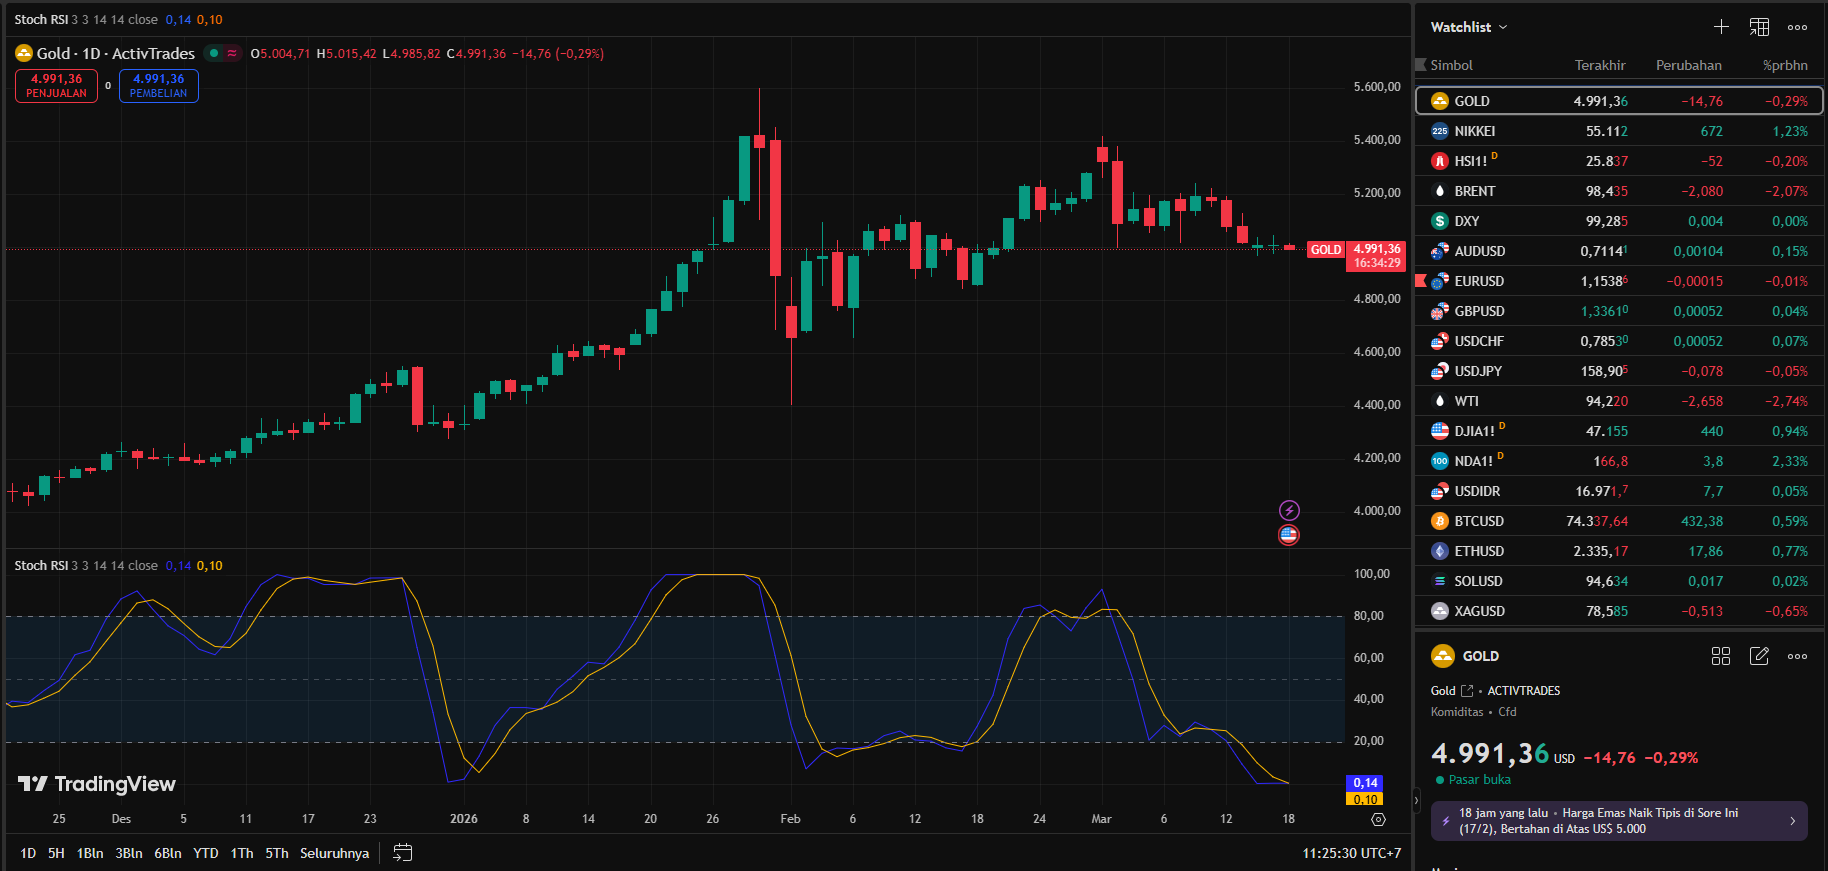This screenshot has height=871, width=1828.
Task: Click the purple lightning event icon on chart
Action: tap(1289, 510)
